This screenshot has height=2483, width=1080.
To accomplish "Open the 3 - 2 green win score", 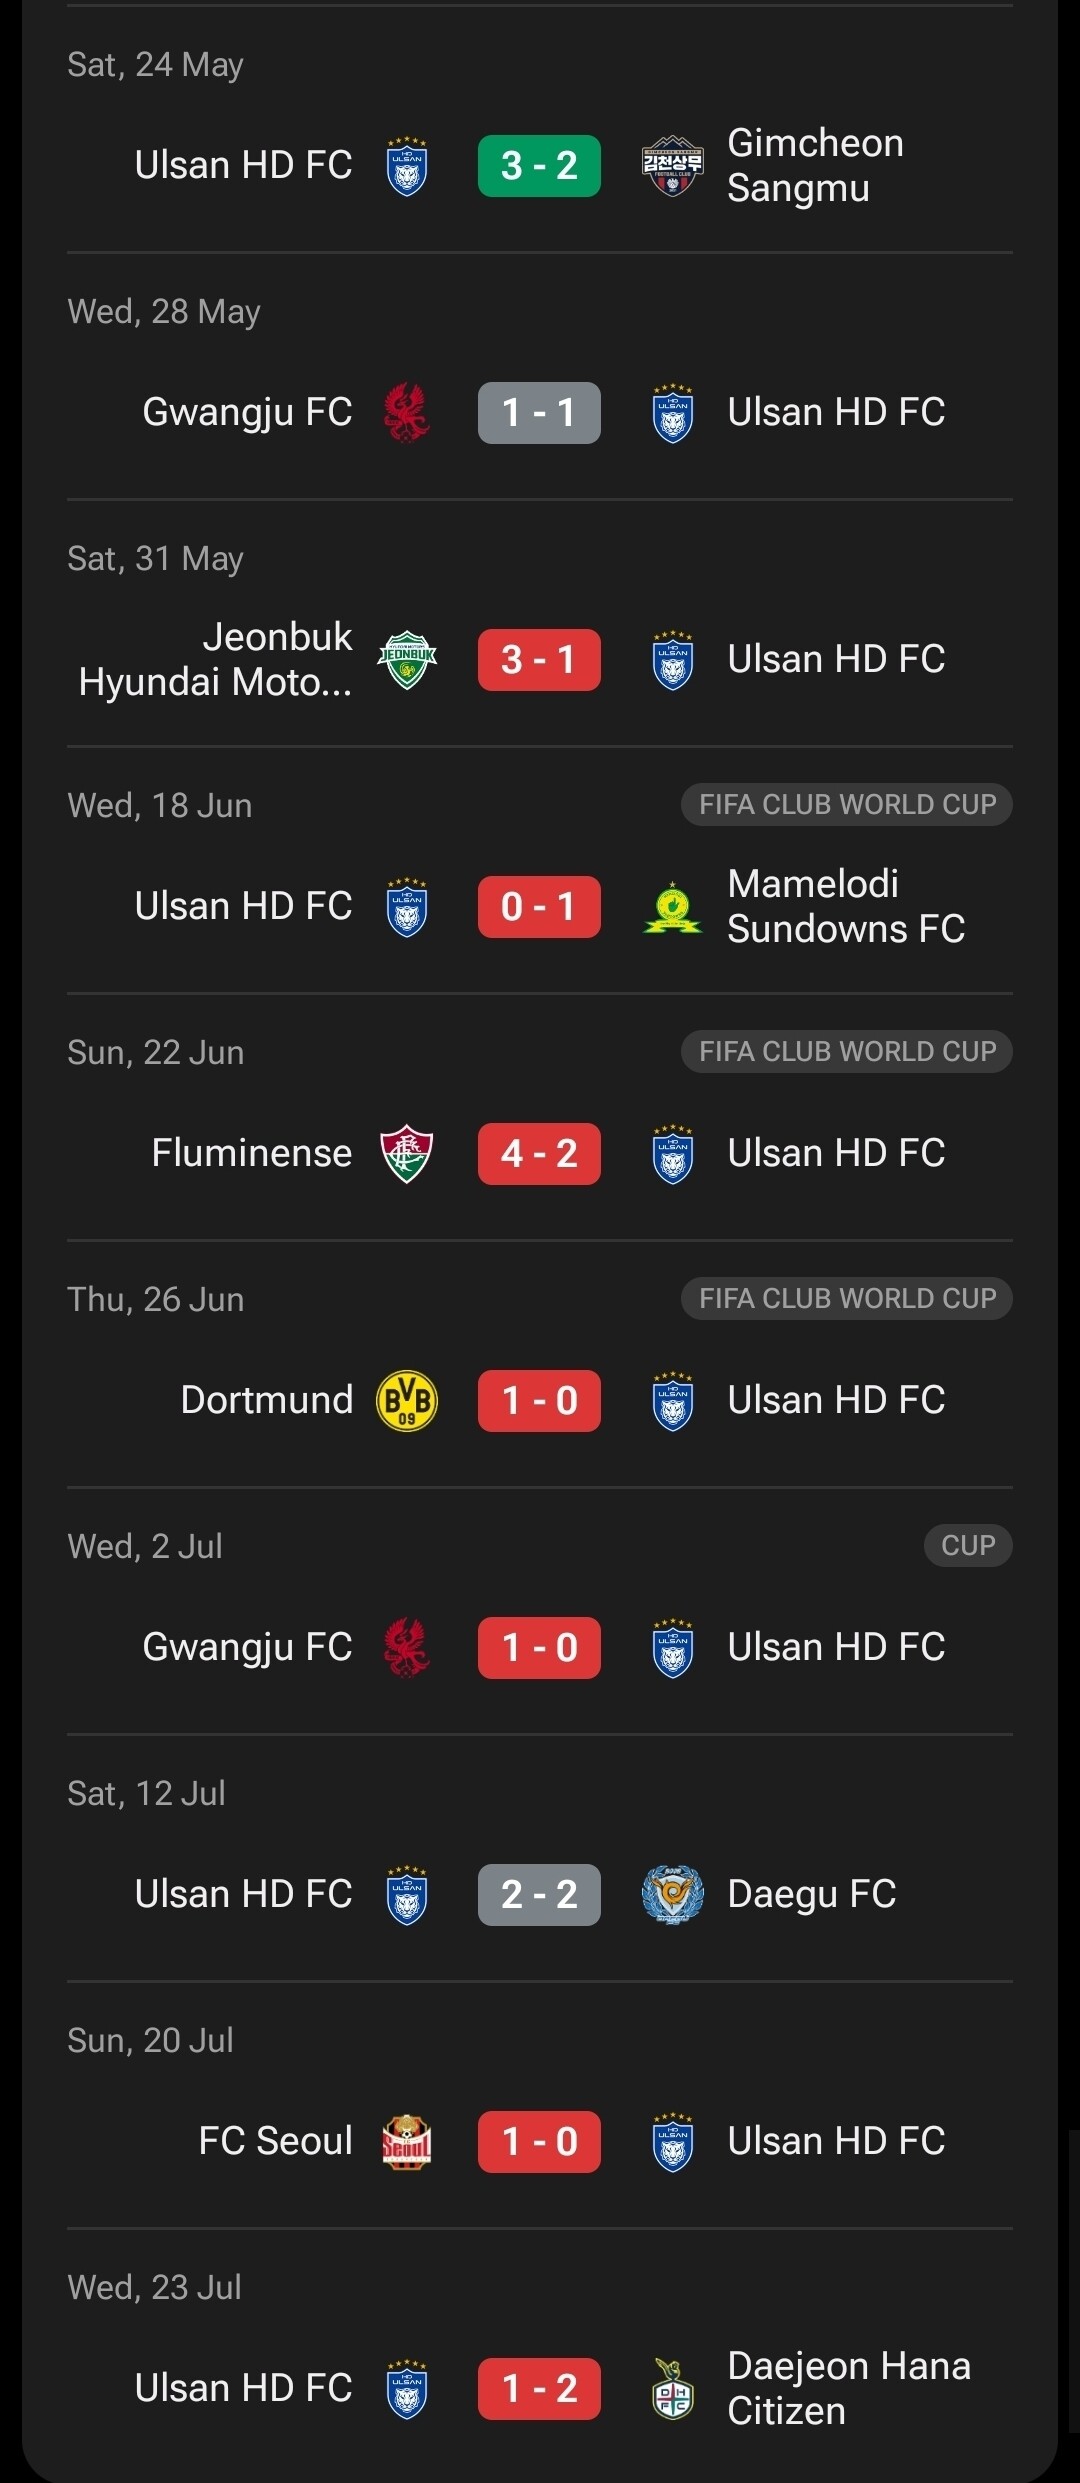I will tap(539, 166).
